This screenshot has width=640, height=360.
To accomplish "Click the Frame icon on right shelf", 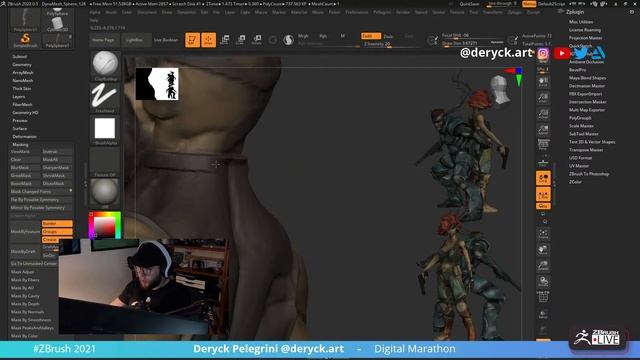I will (543, 234).
